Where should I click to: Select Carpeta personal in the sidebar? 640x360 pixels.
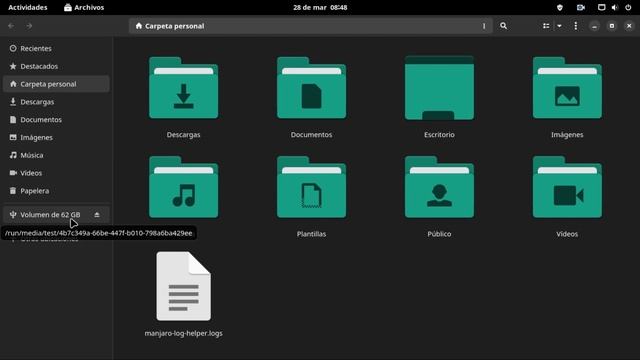56,84
